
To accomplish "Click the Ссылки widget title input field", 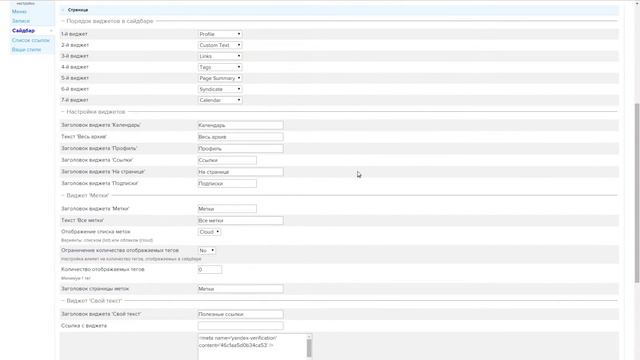I will point(227,160).
